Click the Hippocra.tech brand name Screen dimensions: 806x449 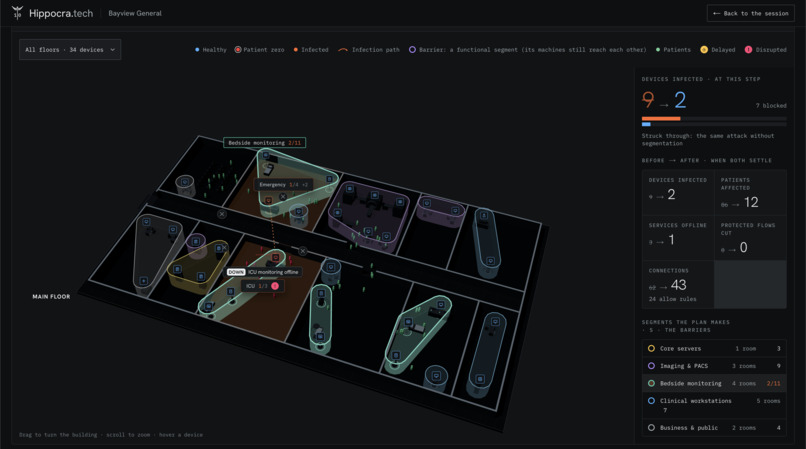click(61, 13)
